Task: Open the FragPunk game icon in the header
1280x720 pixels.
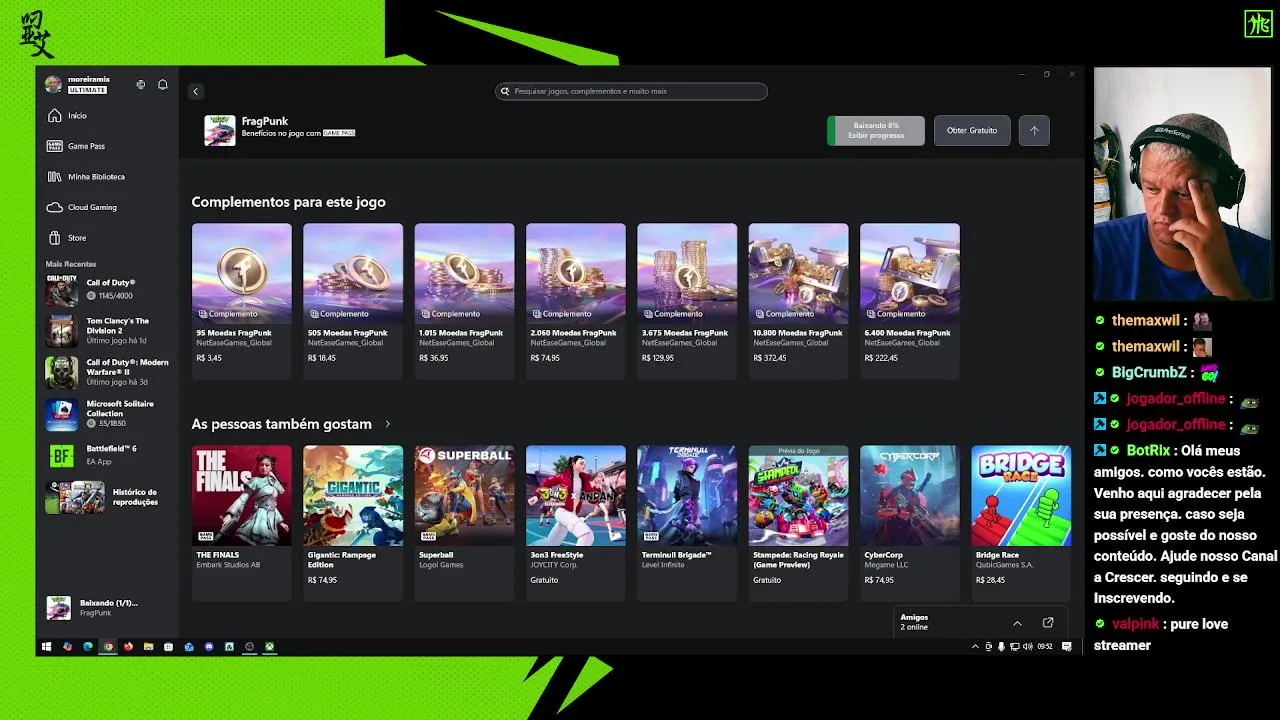Action: pos(220,130)
